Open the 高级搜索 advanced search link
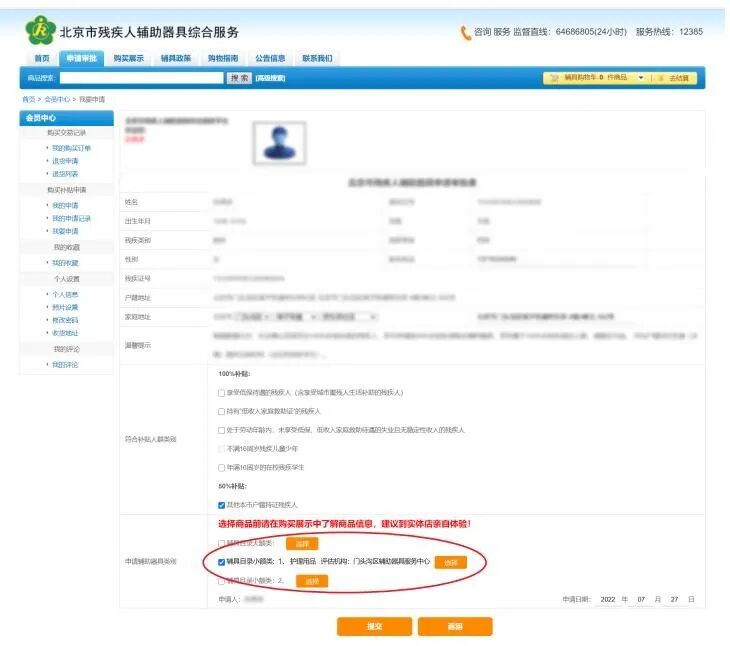The width and height of the screenshot is (730, 646). pos(270,78)
